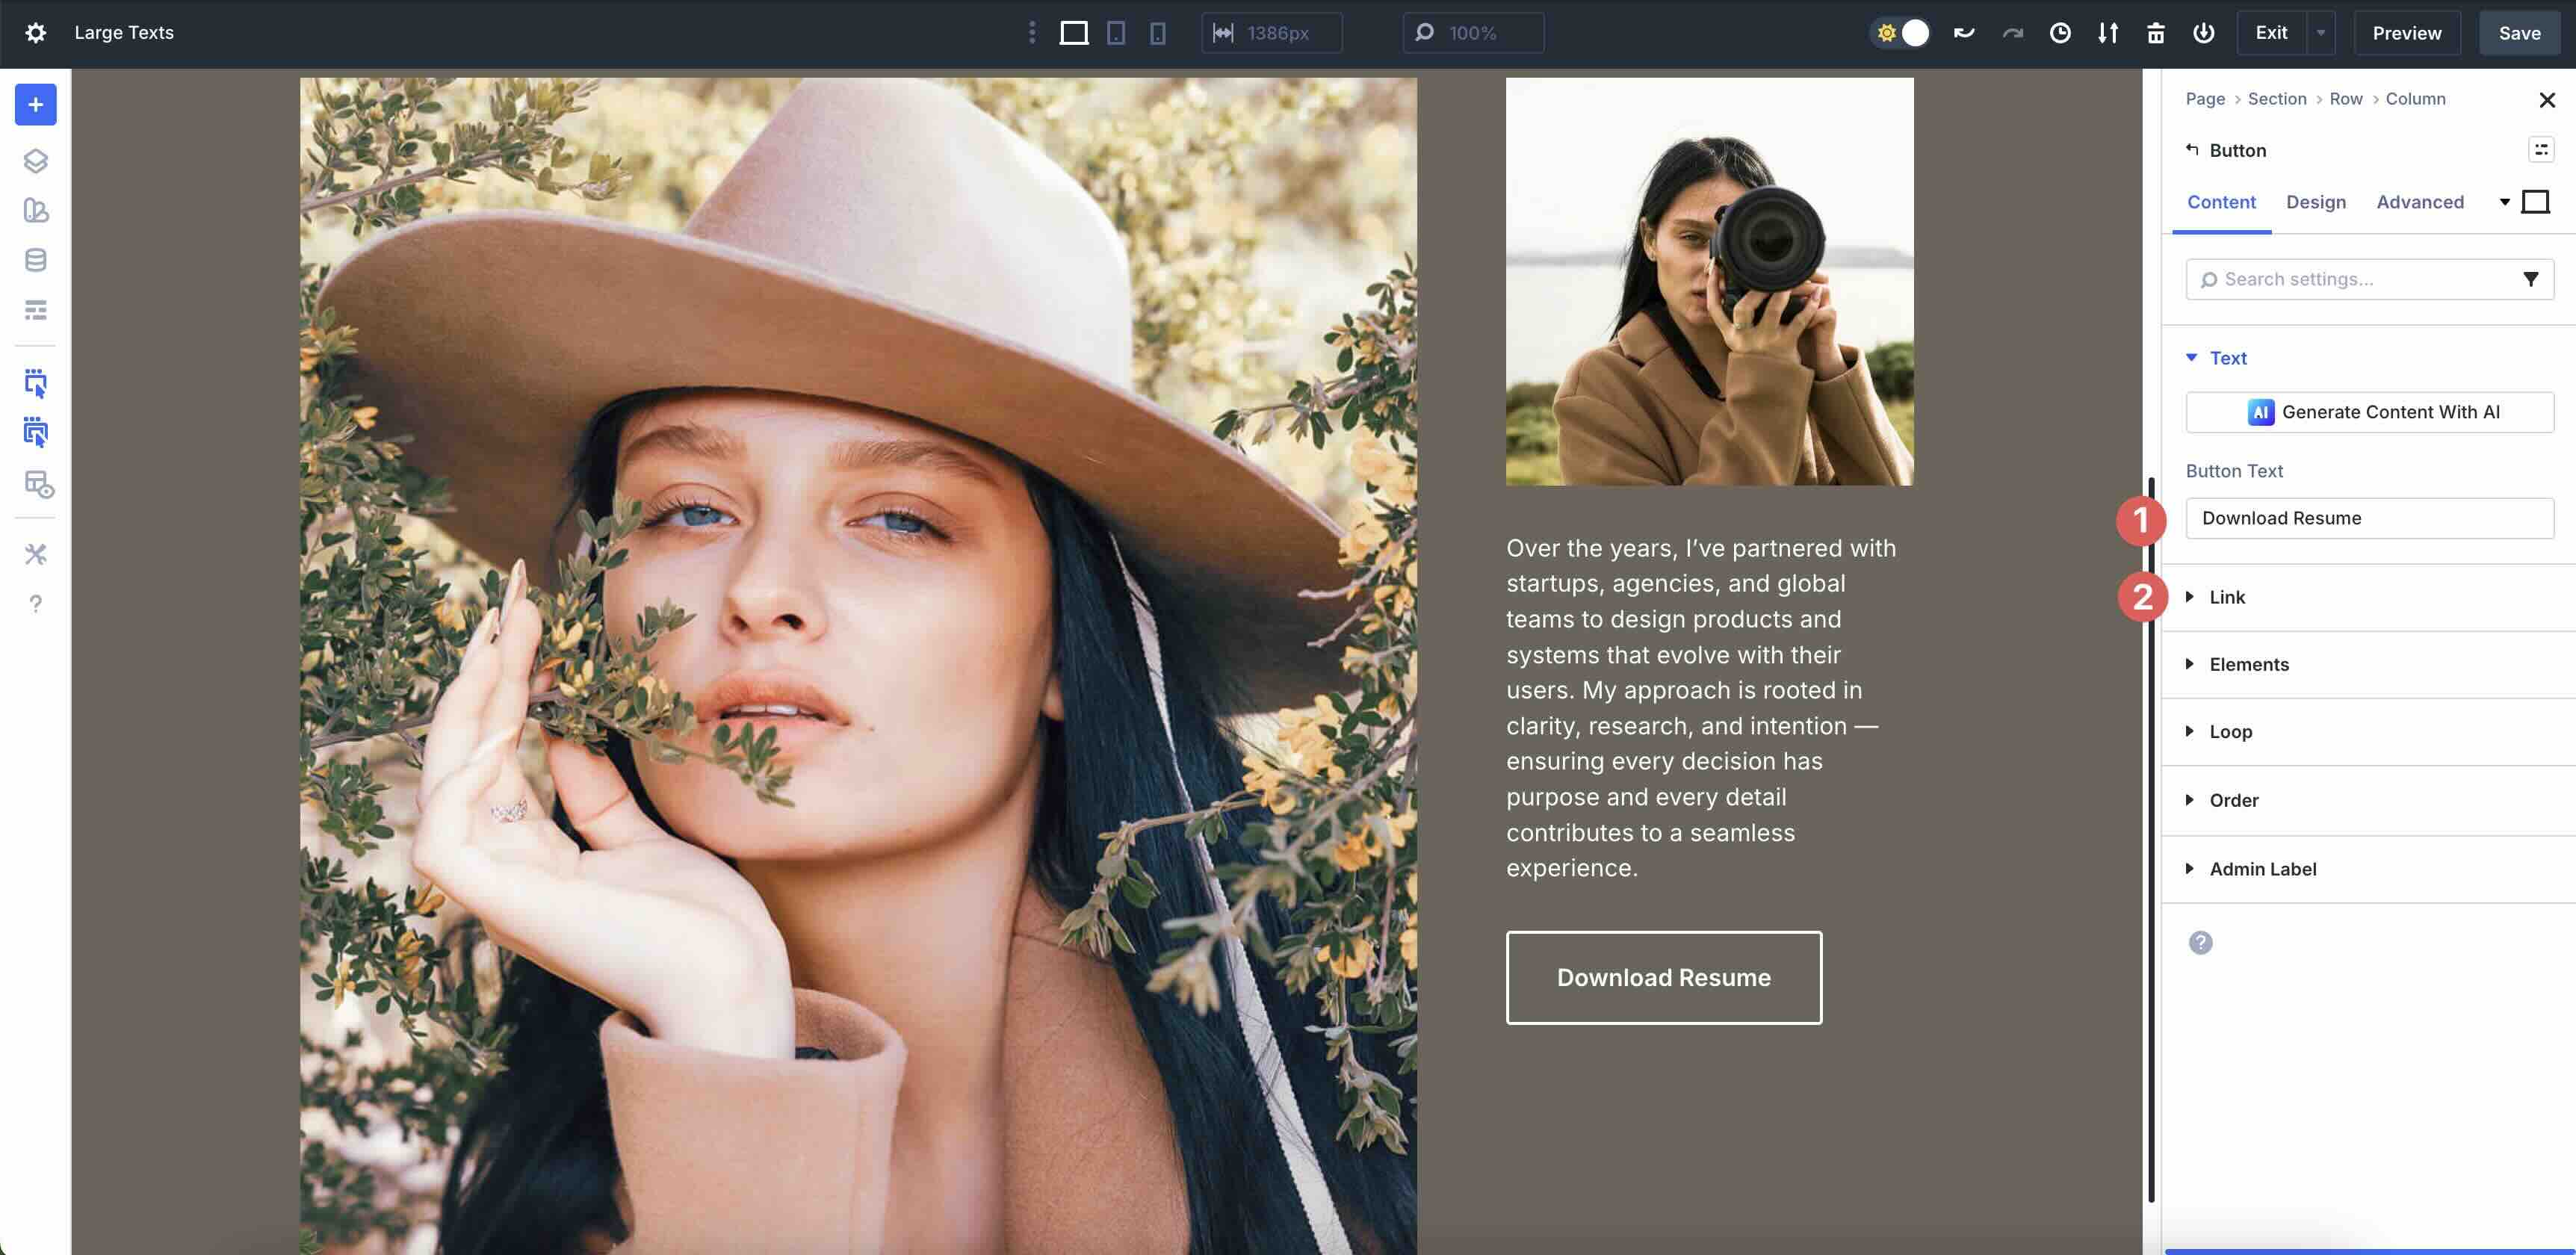Click the blue add module plus button
This screenshot has width=2576, height=1255.
pos(35,105)
